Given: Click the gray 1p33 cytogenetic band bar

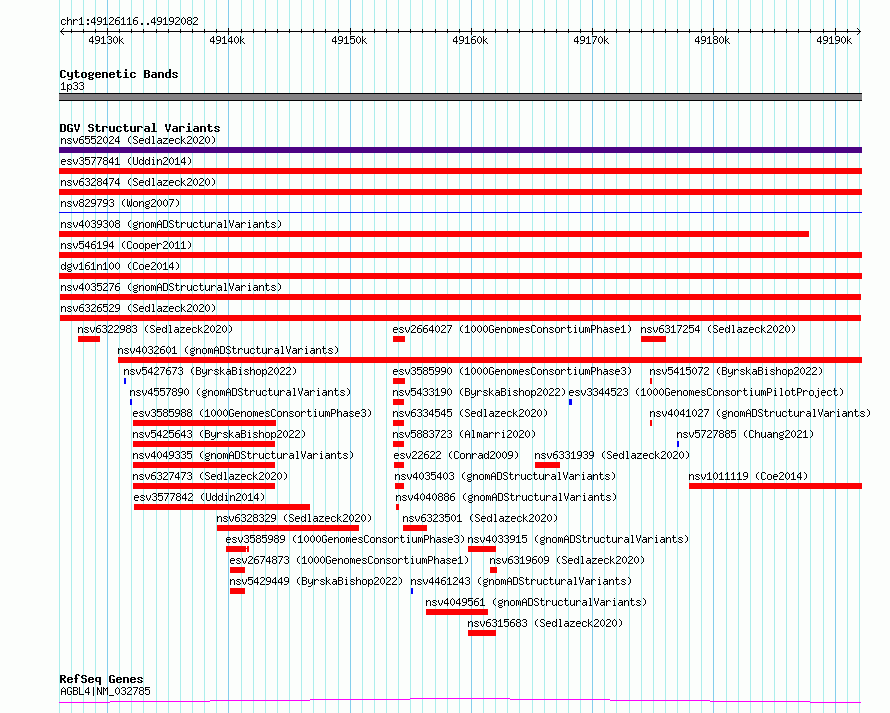Looking at the screenshot, I should pos(460,97).
